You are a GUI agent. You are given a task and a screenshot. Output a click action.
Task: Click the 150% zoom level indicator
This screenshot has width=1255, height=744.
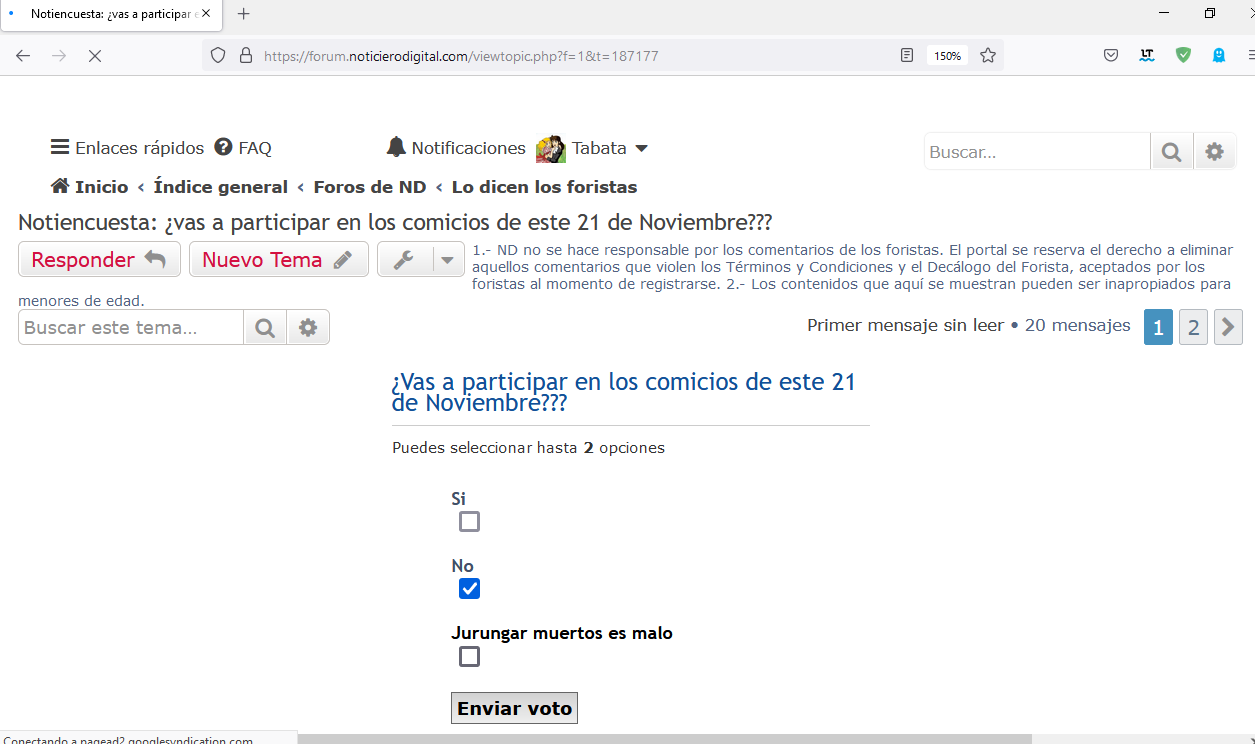click(947, 56)
